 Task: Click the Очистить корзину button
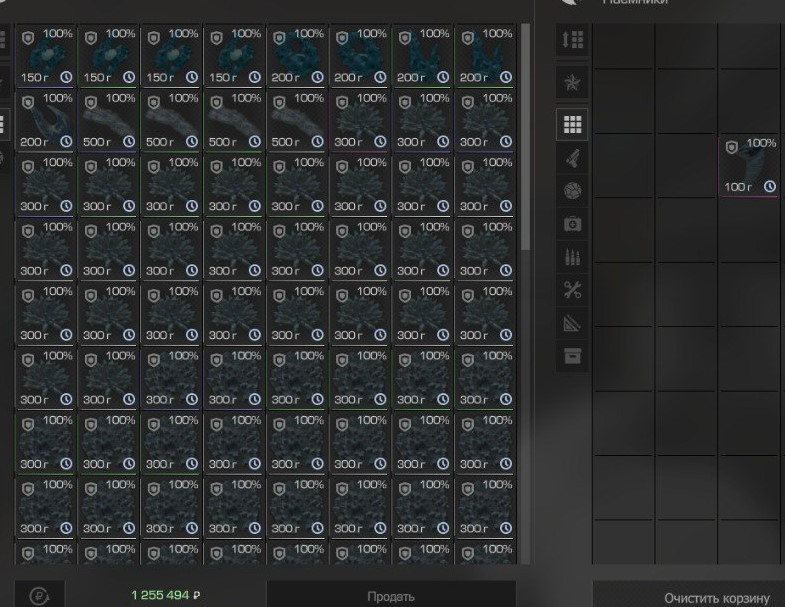coord(716,598)
